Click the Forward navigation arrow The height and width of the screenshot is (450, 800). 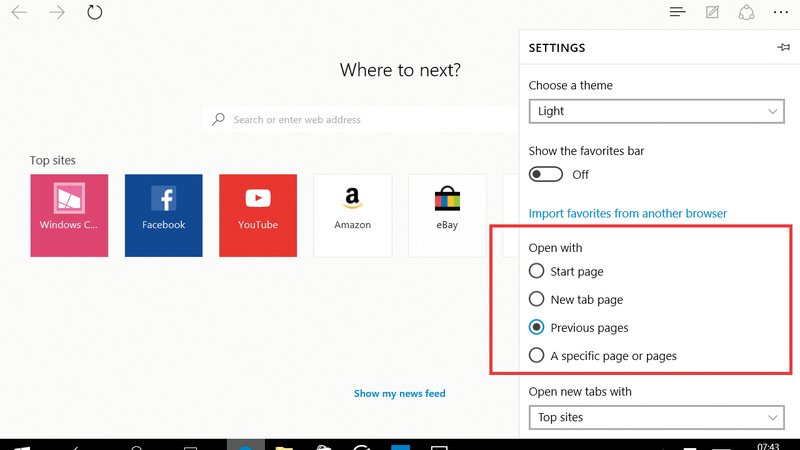(57, 13)
